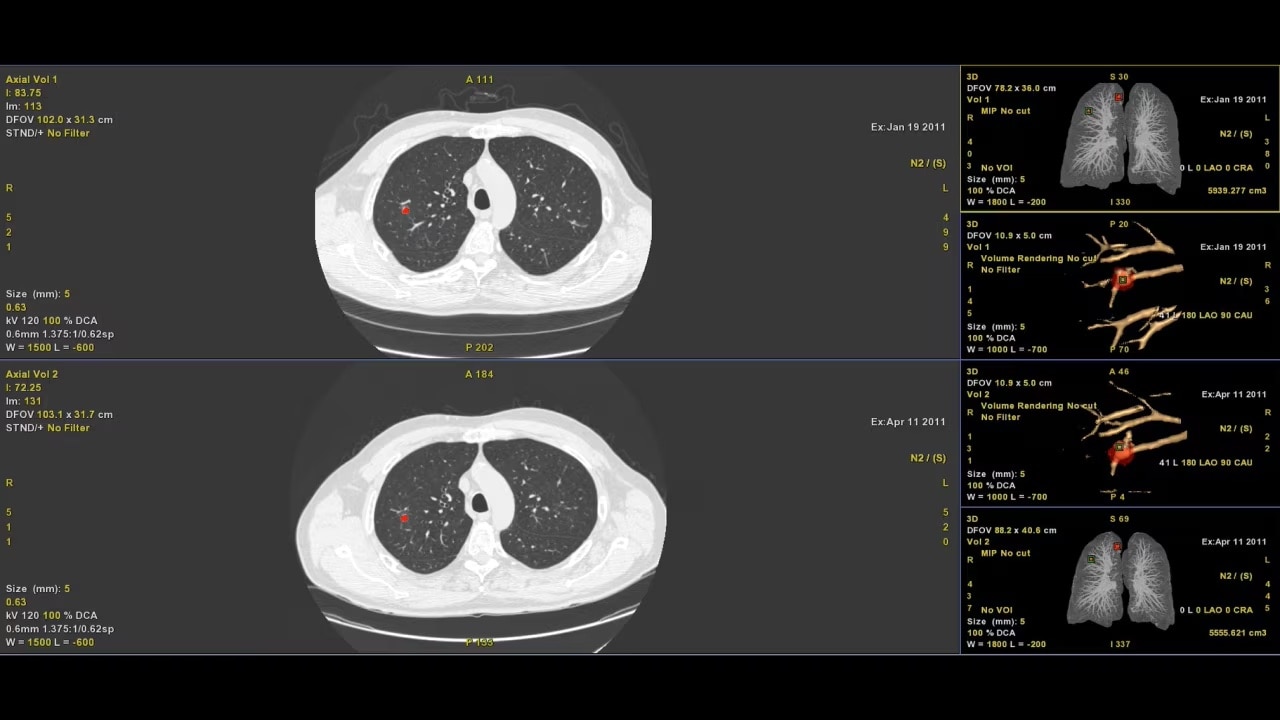Screen dimensions: 1280x720
Task: Click the red nodule marker in Axial Vol 2
Action: click(x=404, y=518)
